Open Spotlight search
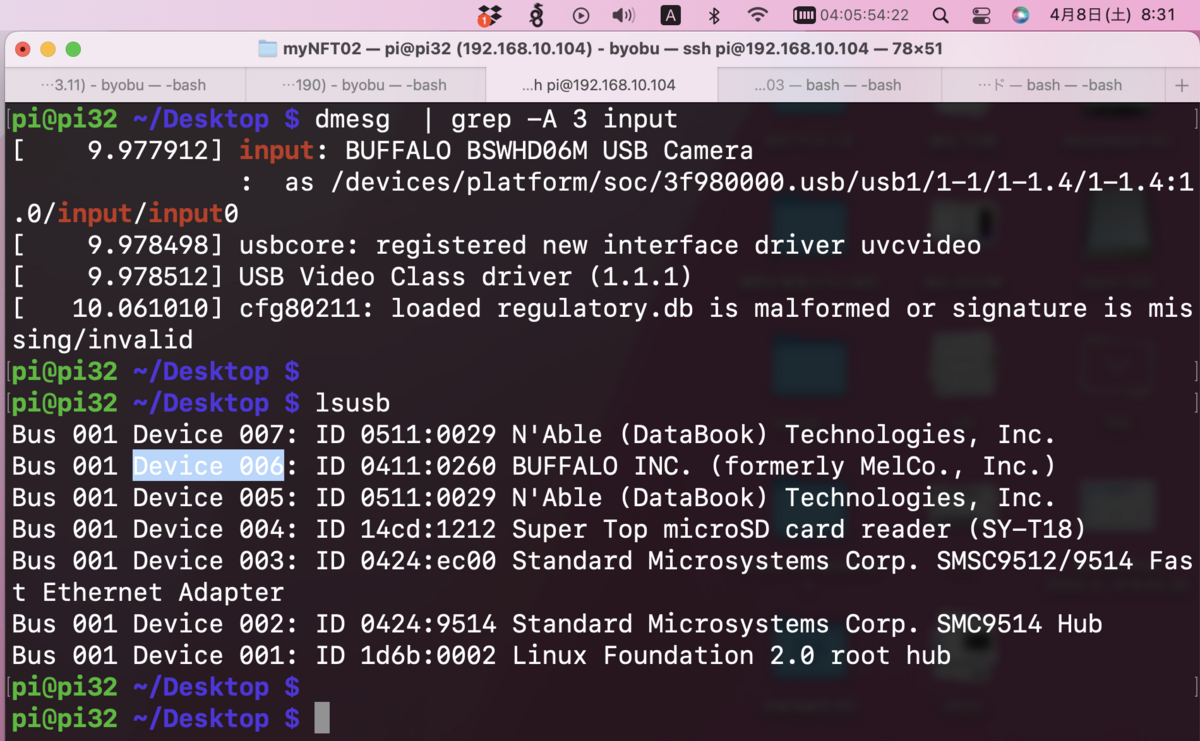This screenshot has height=741, width=1200. coord(941,14)
